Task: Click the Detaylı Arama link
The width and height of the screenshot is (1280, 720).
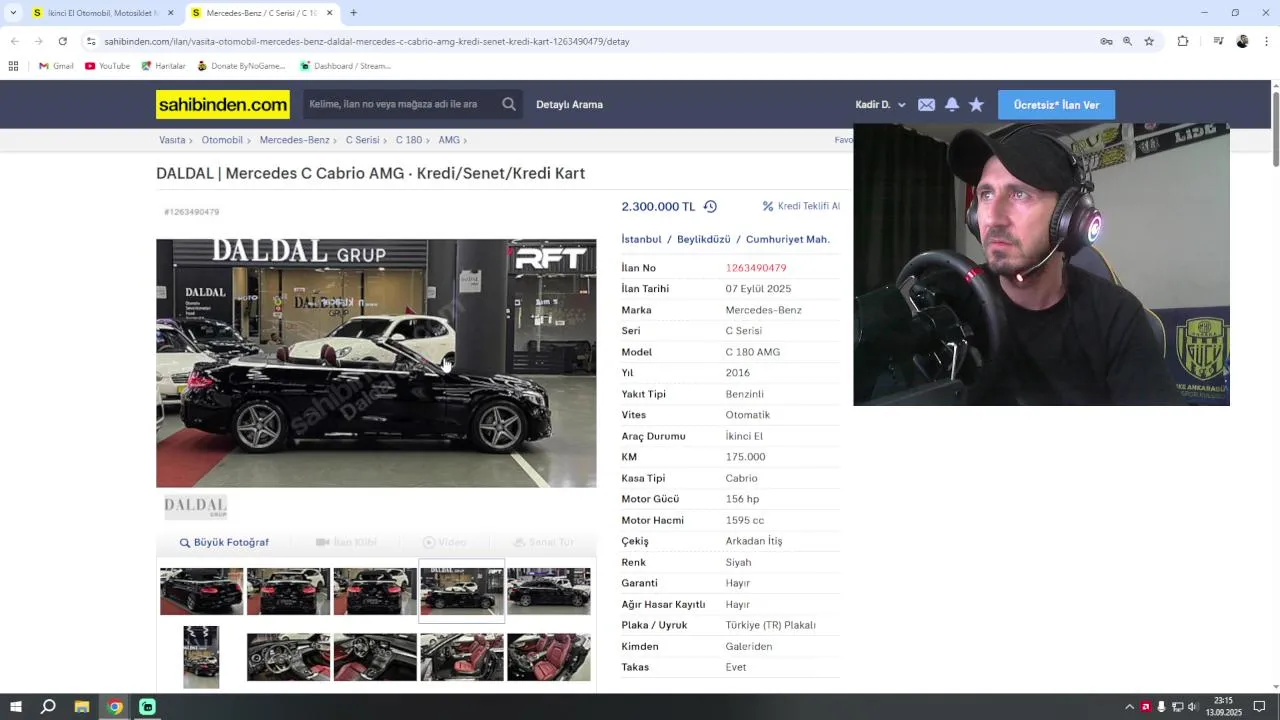Action: (569, 105)
